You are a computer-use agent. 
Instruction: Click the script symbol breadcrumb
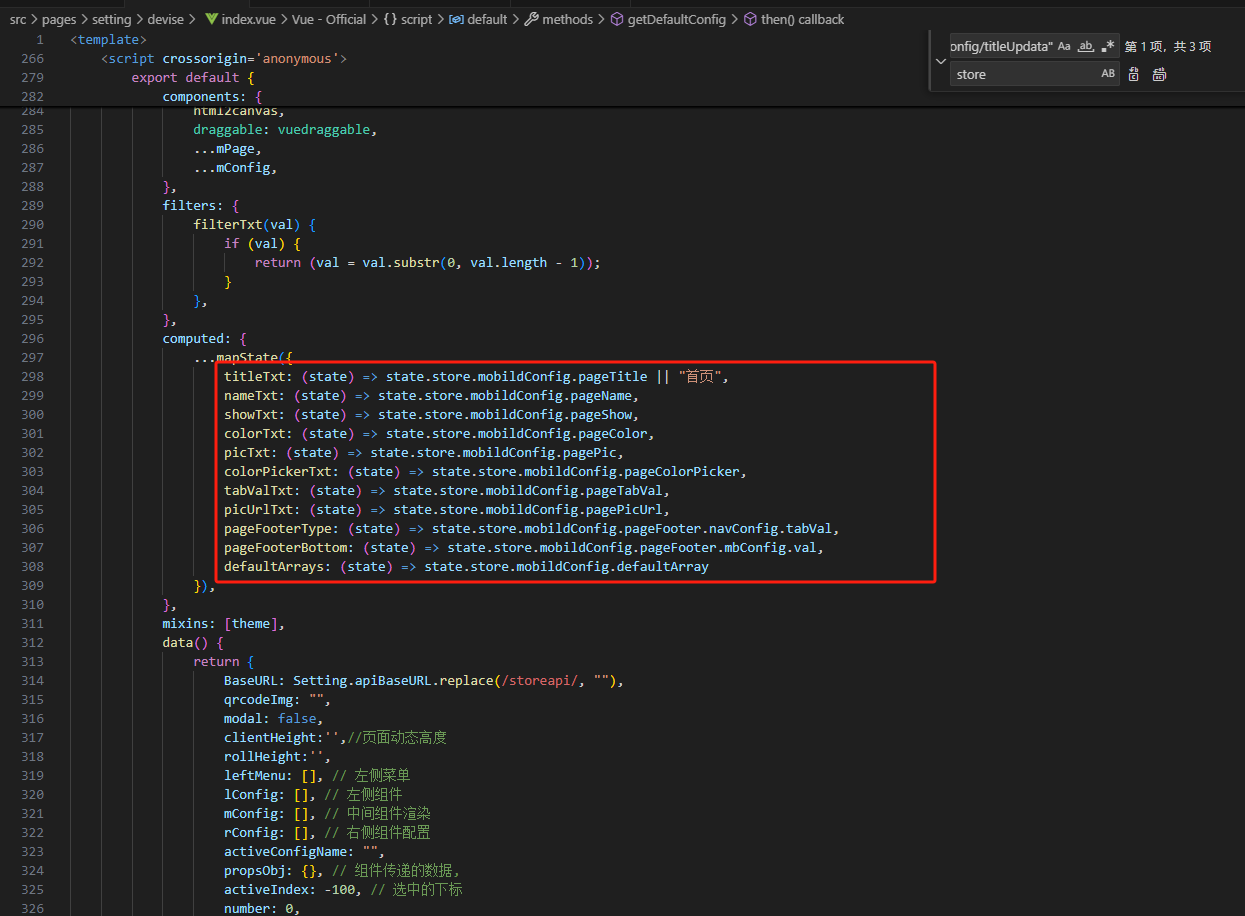click(408, 19)
